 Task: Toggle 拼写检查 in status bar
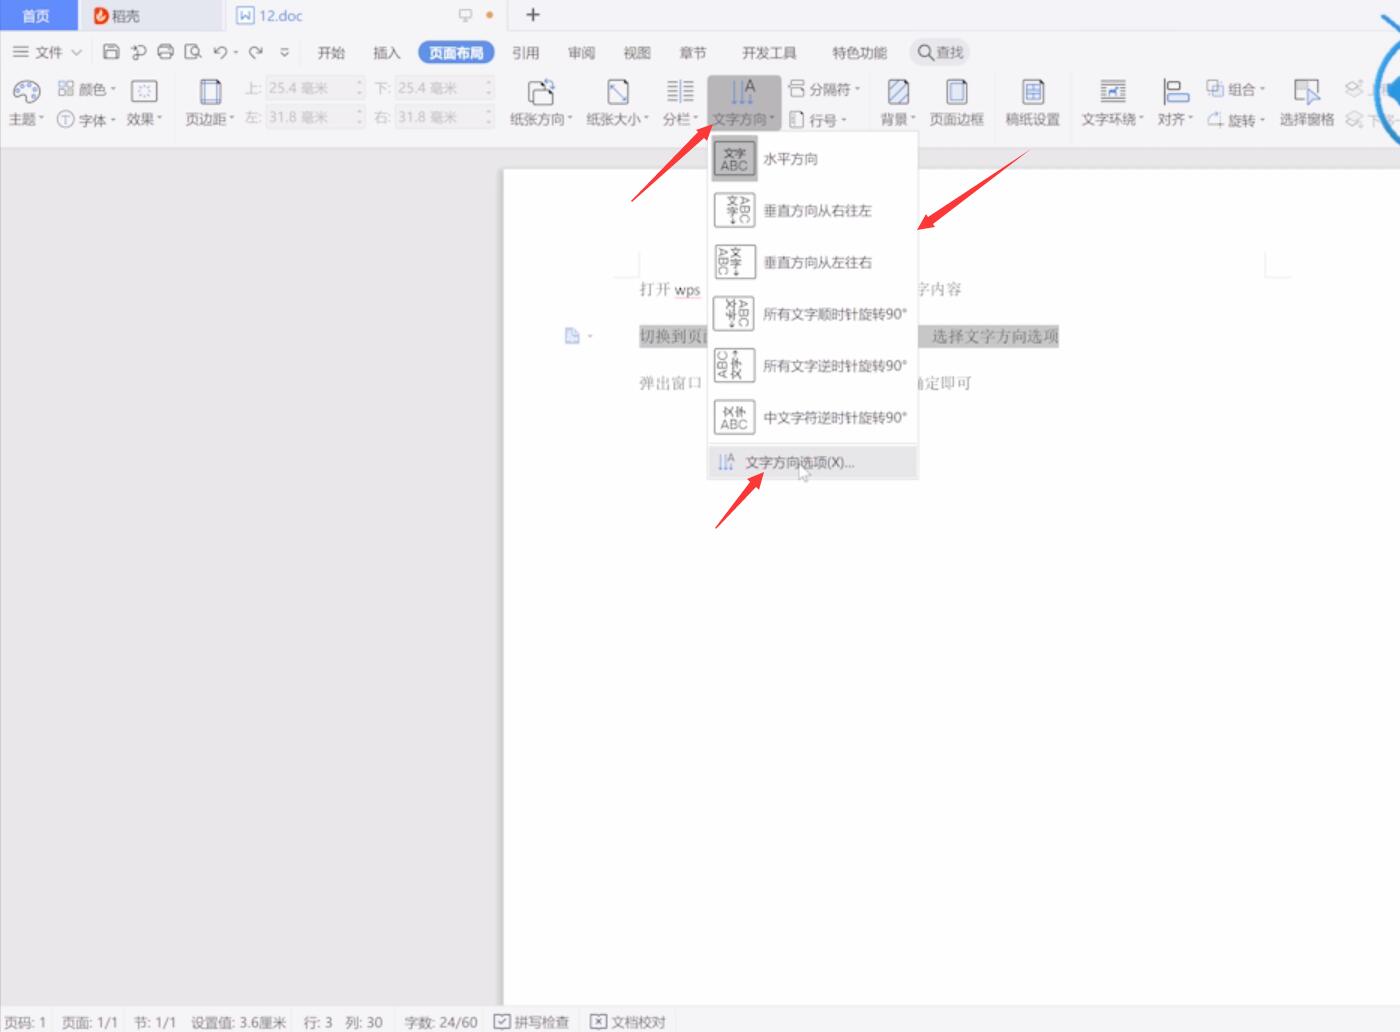[x=532, y=1022]
